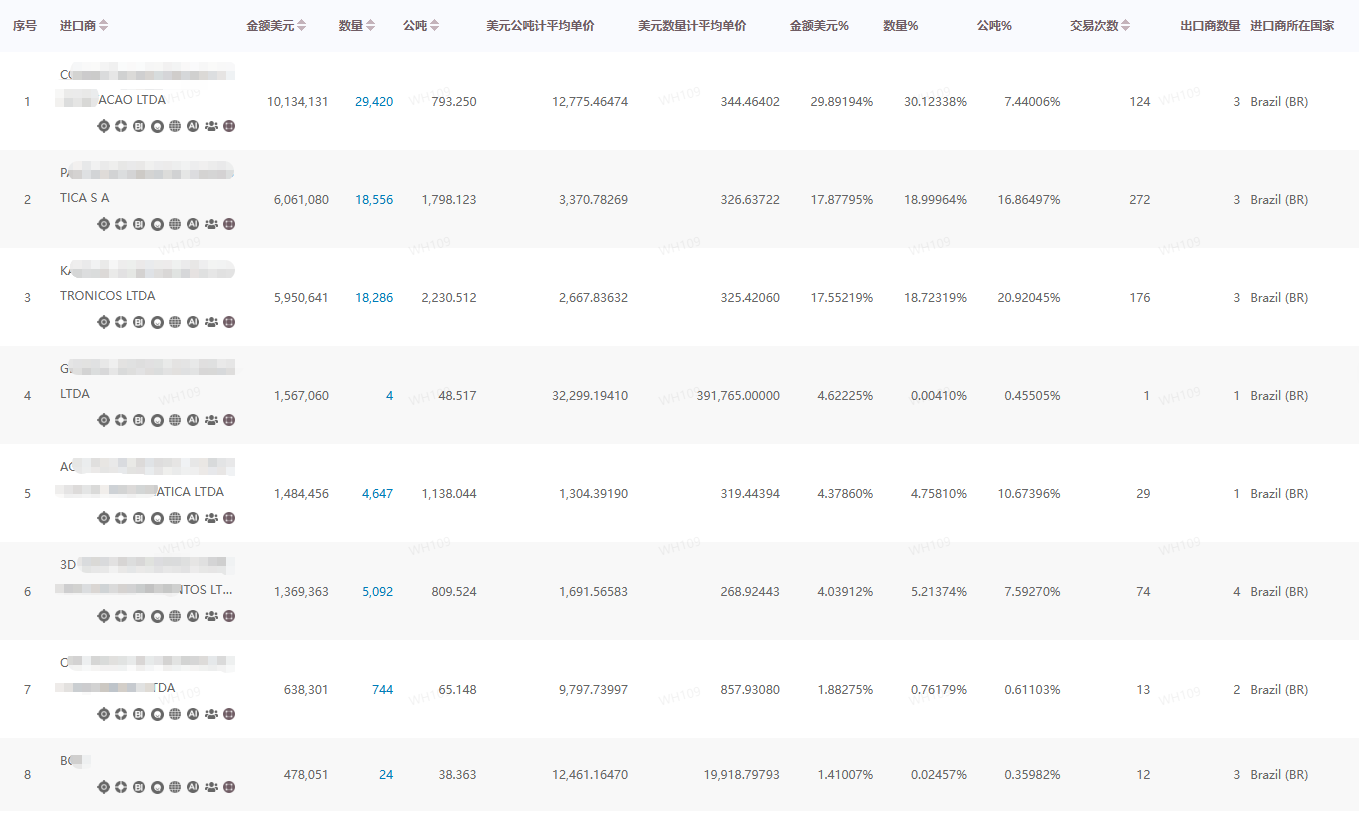The height and width of the screenshot is (814, 1359).
Task: Sort by 公吨 using its sort arrows
Action: (x=435, y=26)
